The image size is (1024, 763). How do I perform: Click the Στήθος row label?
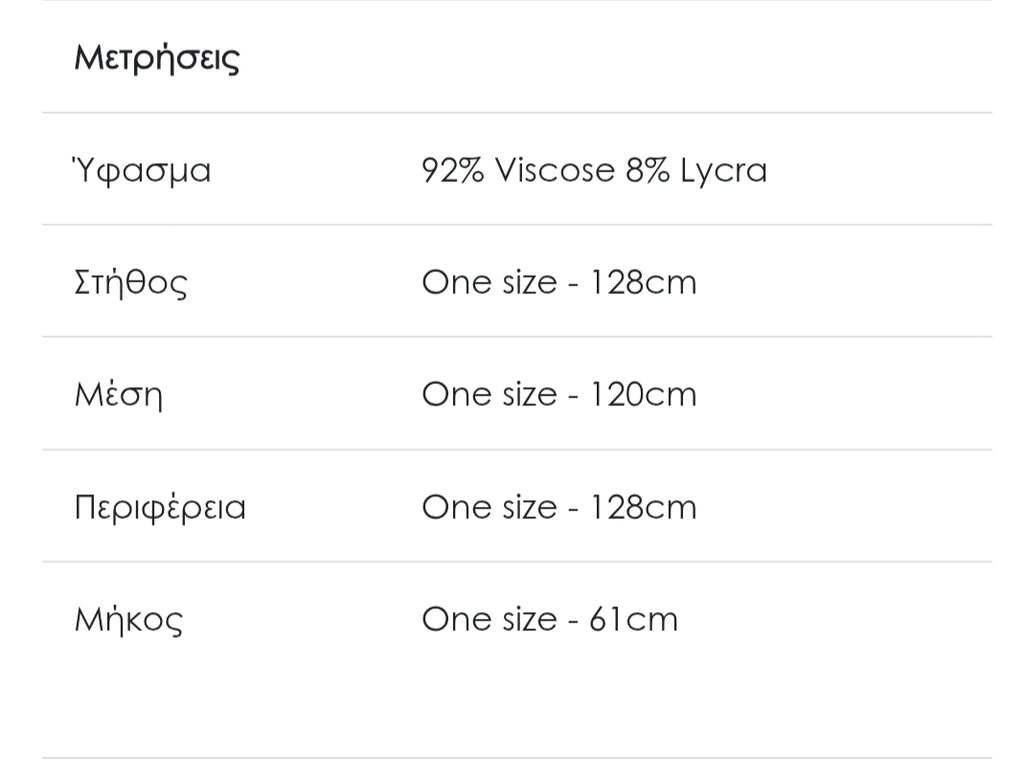[131, 283]
